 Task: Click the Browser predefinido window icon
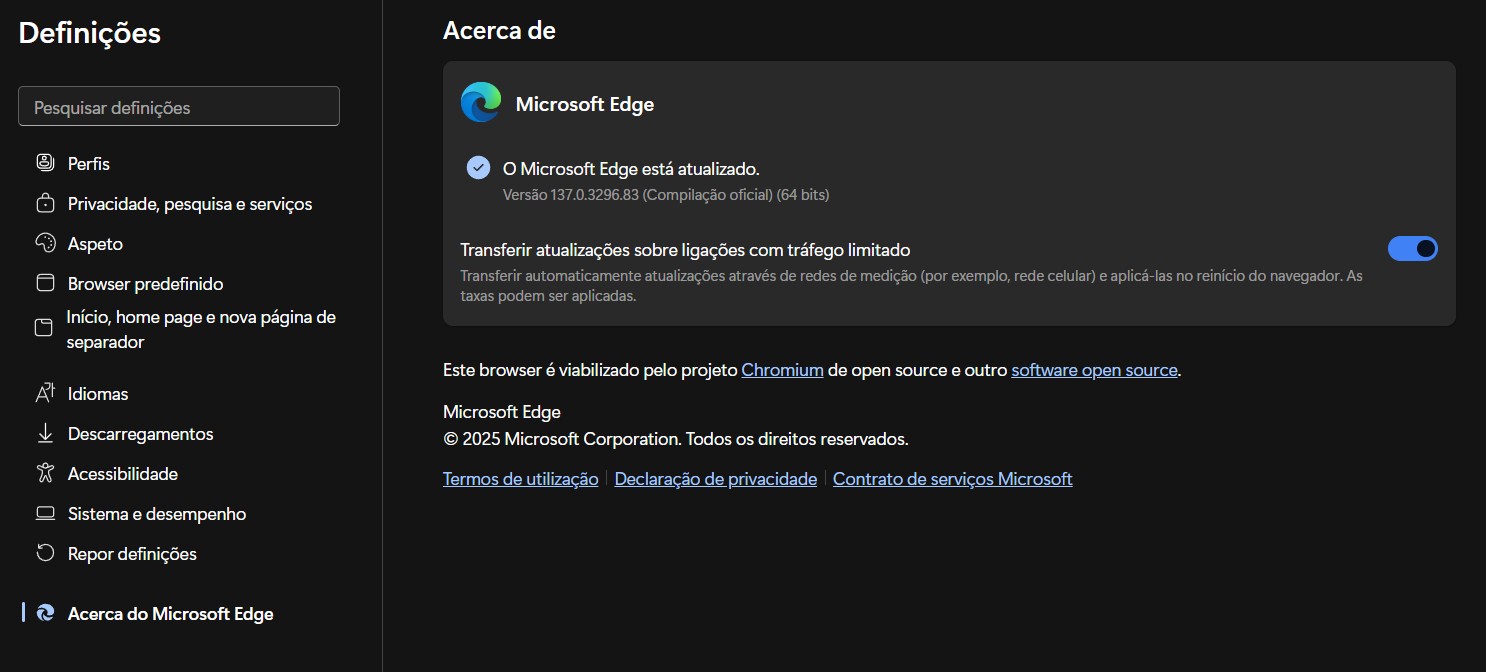point(45,283)
